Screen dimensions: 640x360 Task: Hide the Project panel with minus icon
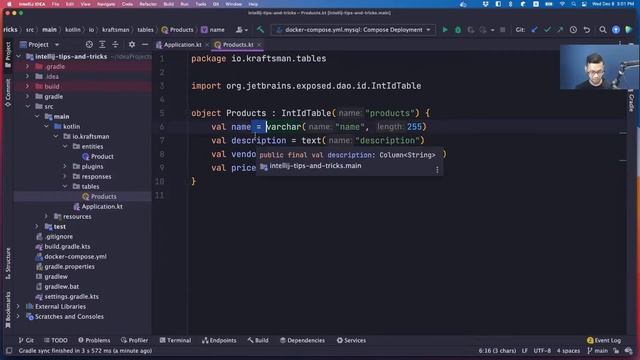pos(145,44)
